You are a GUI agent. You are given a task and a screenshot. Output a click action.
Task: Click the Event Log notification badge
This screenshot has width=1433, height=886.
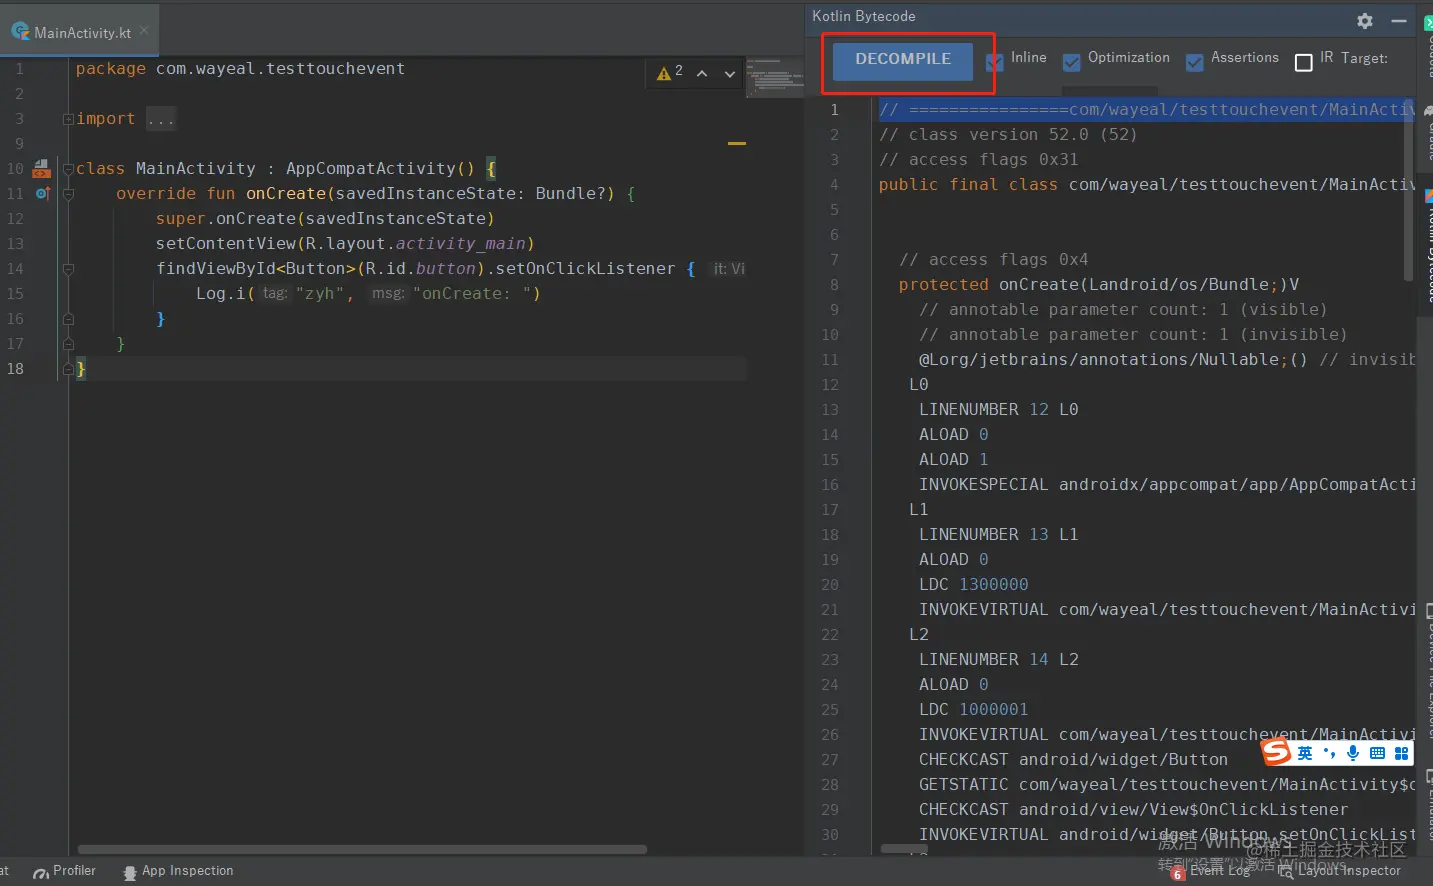tap(1178, 874)
